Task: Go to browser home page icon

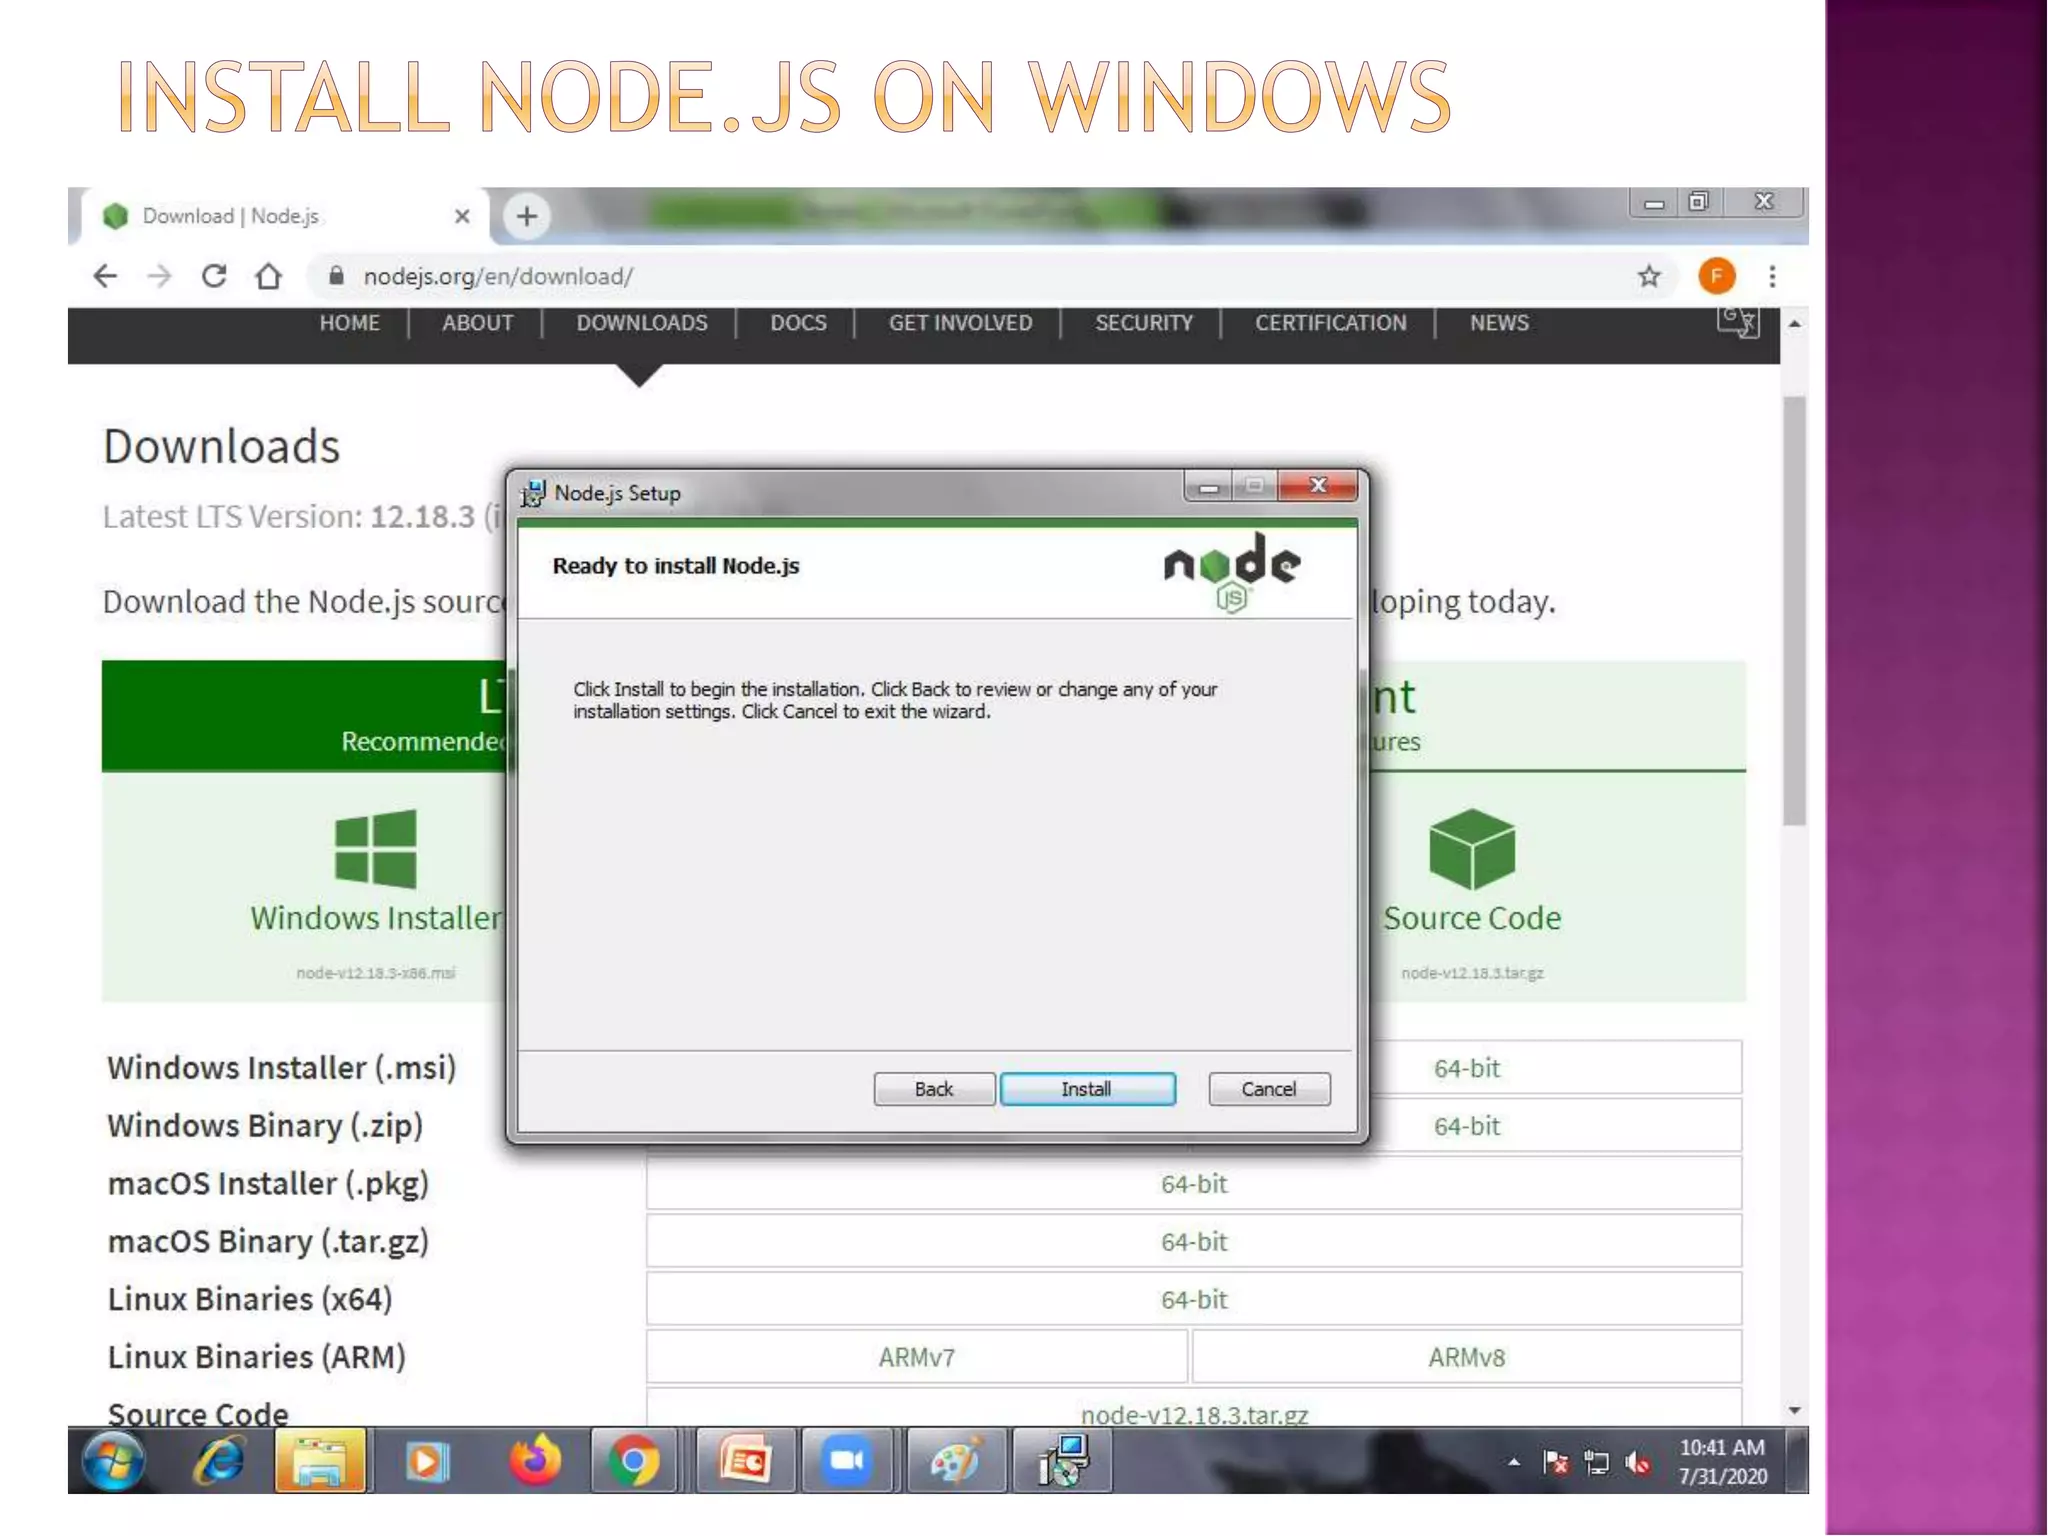Action: 268,276
